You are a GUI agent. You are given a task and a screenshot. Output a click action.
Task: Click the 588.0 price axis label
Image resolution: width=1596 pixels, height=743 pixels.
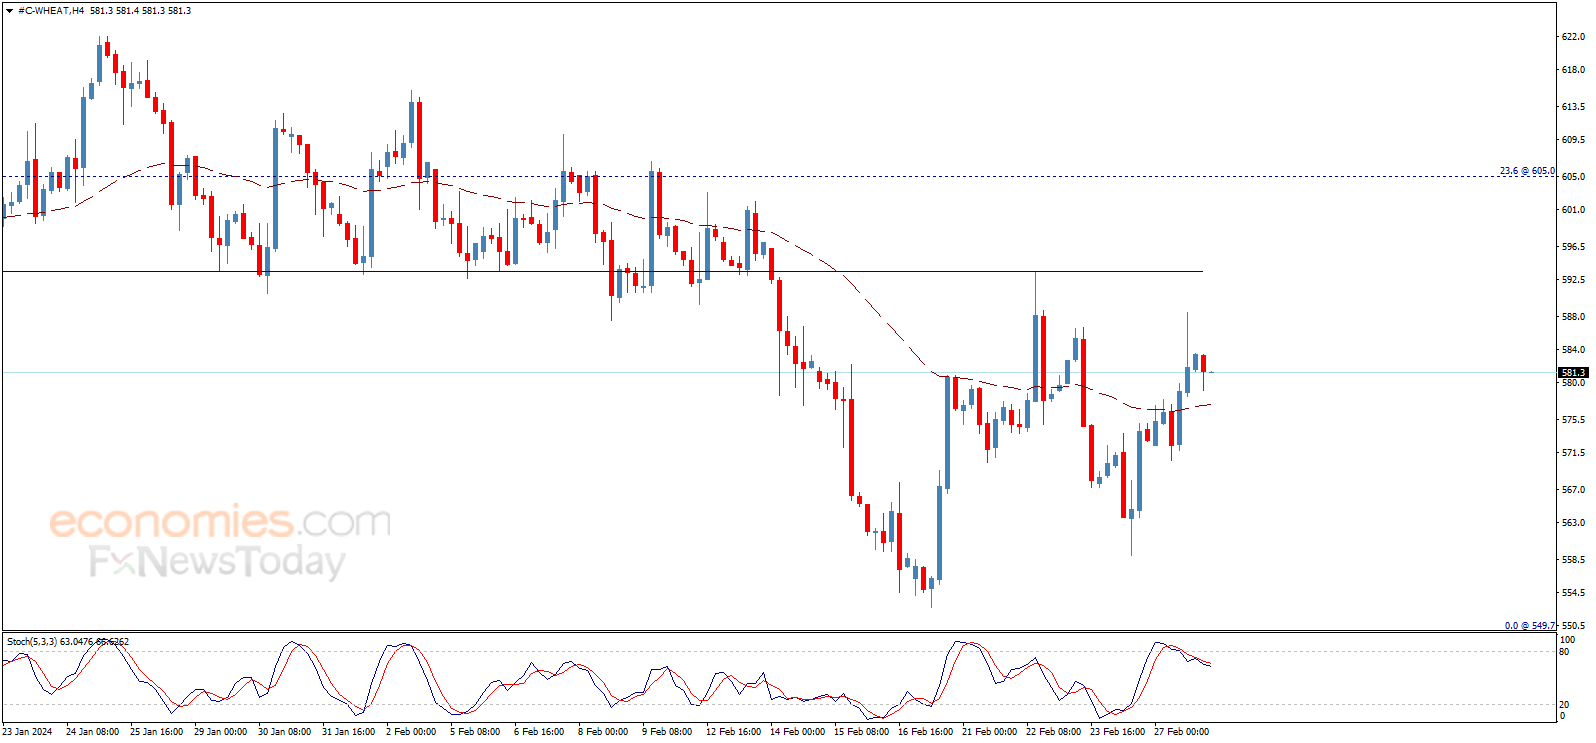(1573, 317)
